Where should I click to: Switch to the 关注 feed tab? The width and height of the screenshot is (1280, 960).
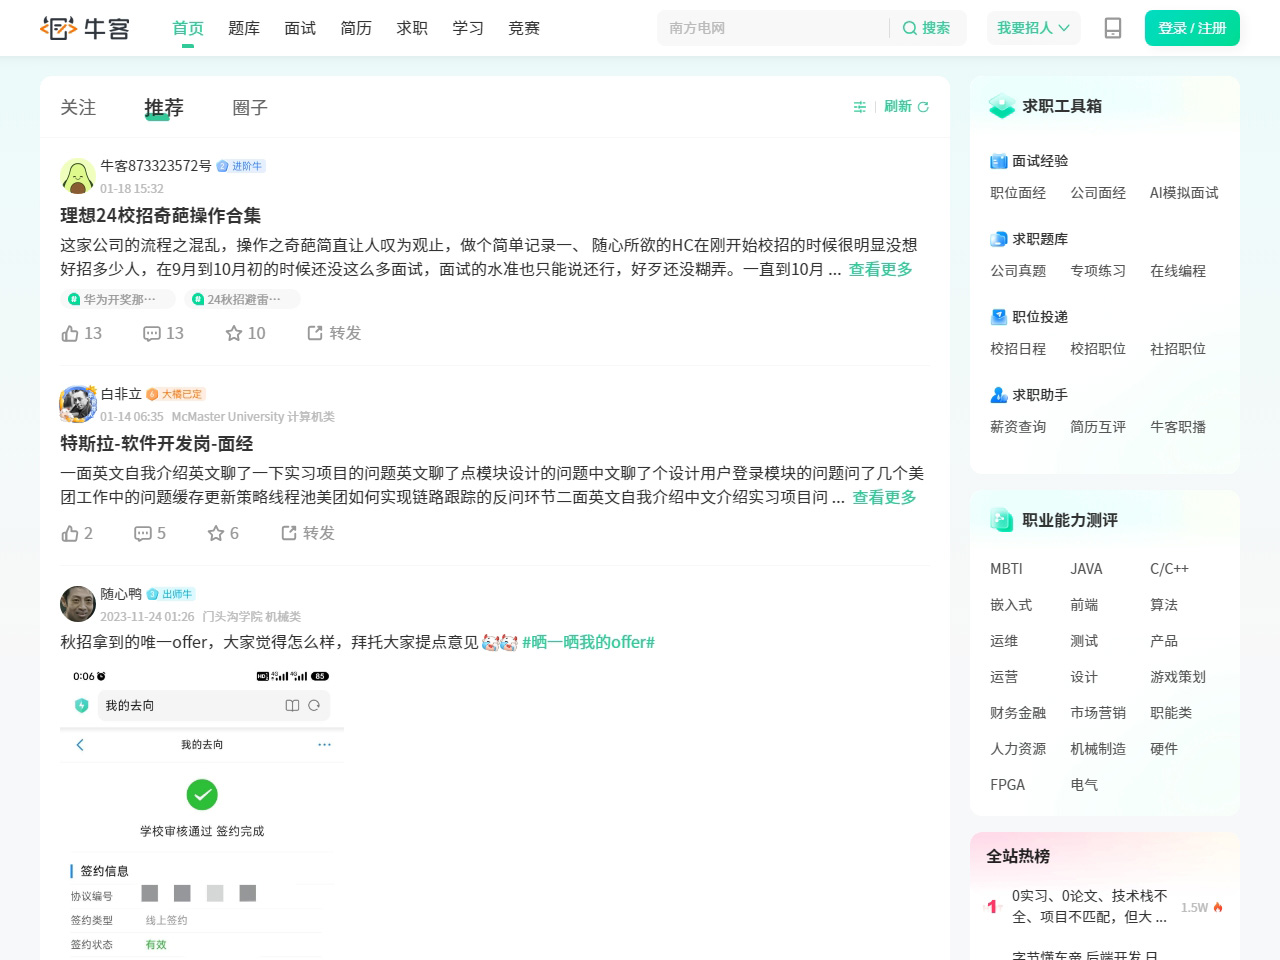click(x=78, y=107)
